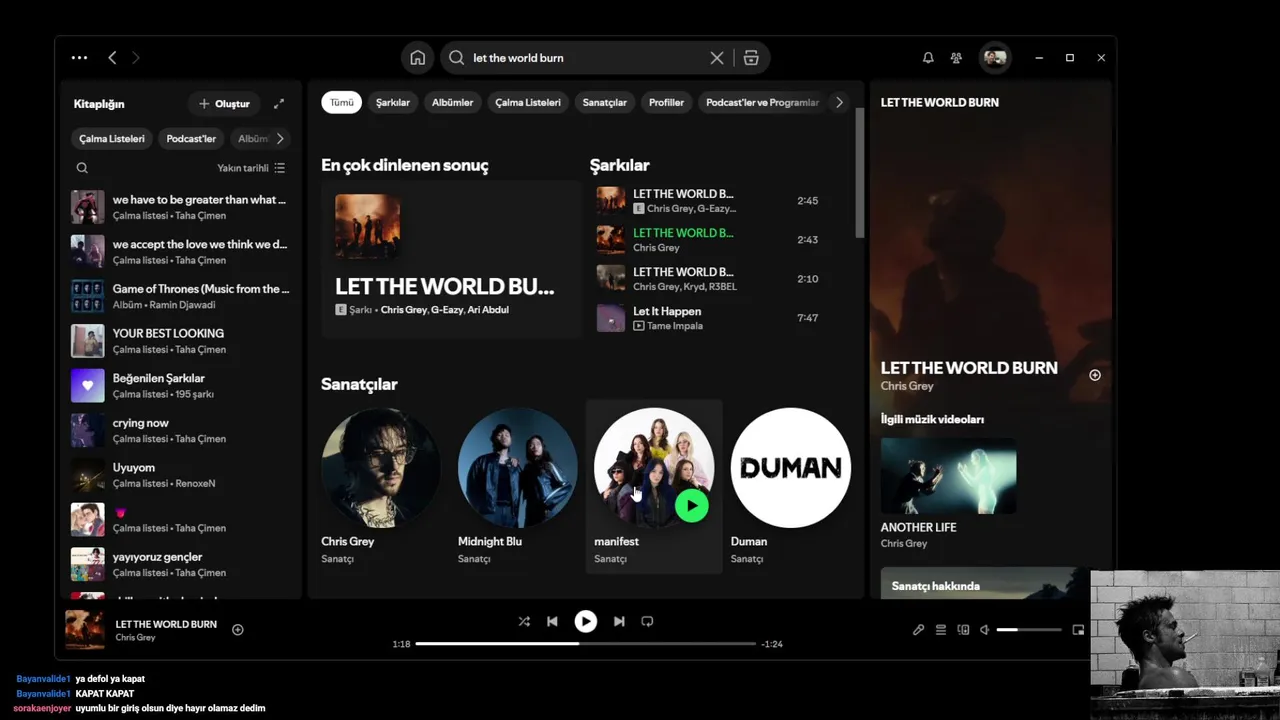Open the Browse icon next to search
The image size is (1280, 720).
pyautogui.click(x=751, y=58)
